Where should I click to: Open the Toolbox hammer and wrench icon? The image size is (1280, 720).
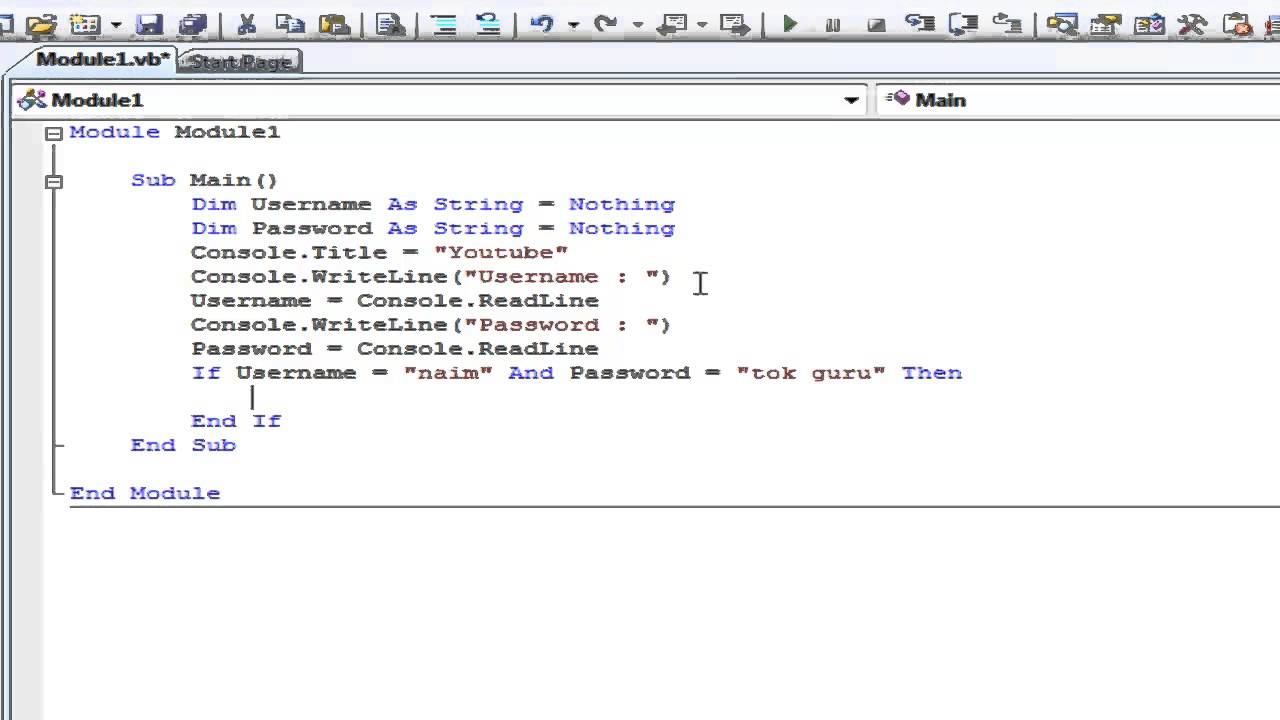(1192, 25)
